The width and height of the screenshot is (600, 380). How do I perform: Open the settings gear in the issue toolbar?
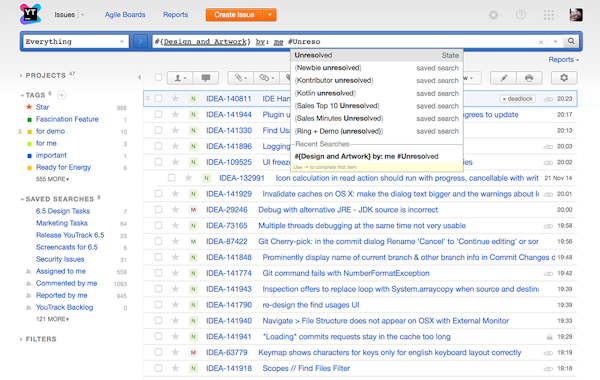(x=564, y=78)
